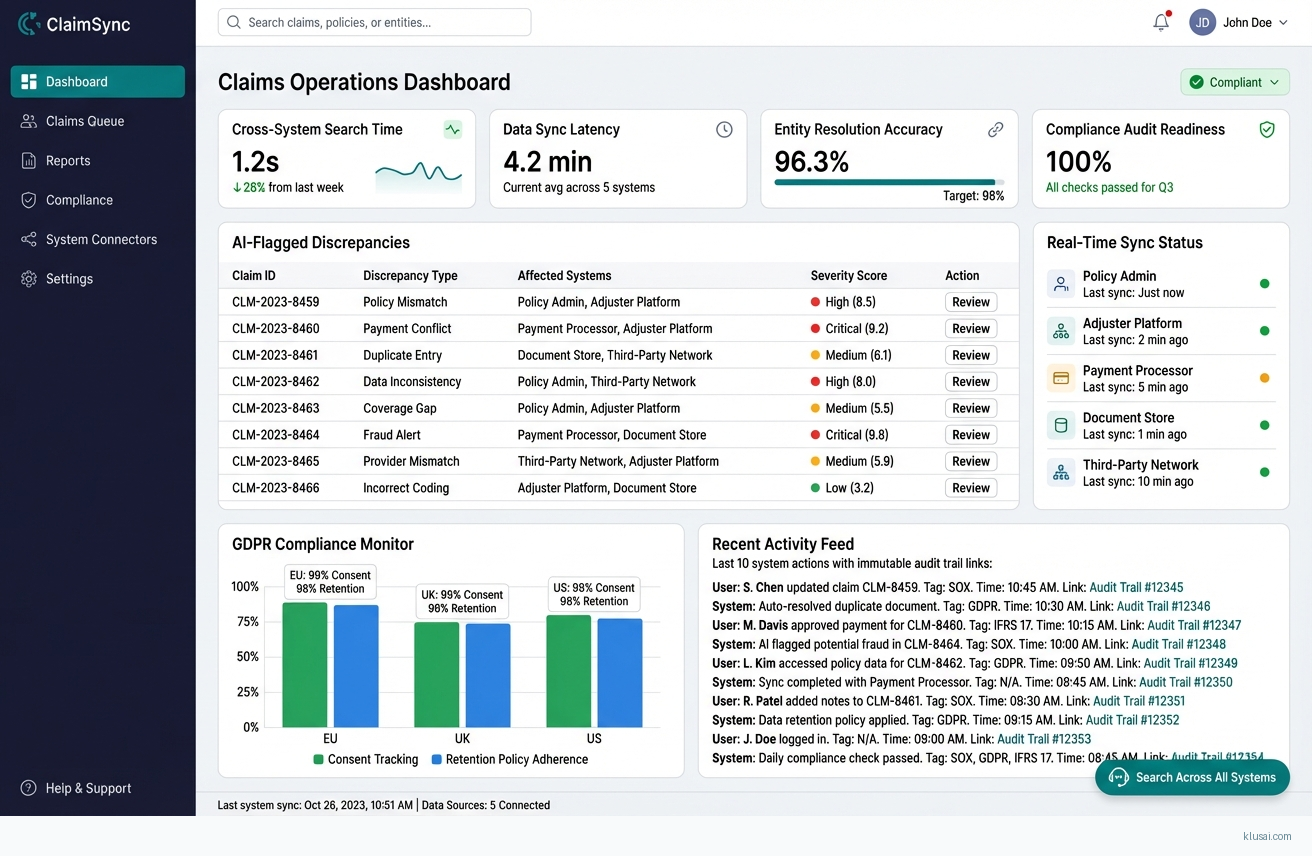Click the shield icon on Compliance Audit Readiness
The height and width of the screenshot is (856, 1312).
pyautogui.click(x=1266, y=129)
